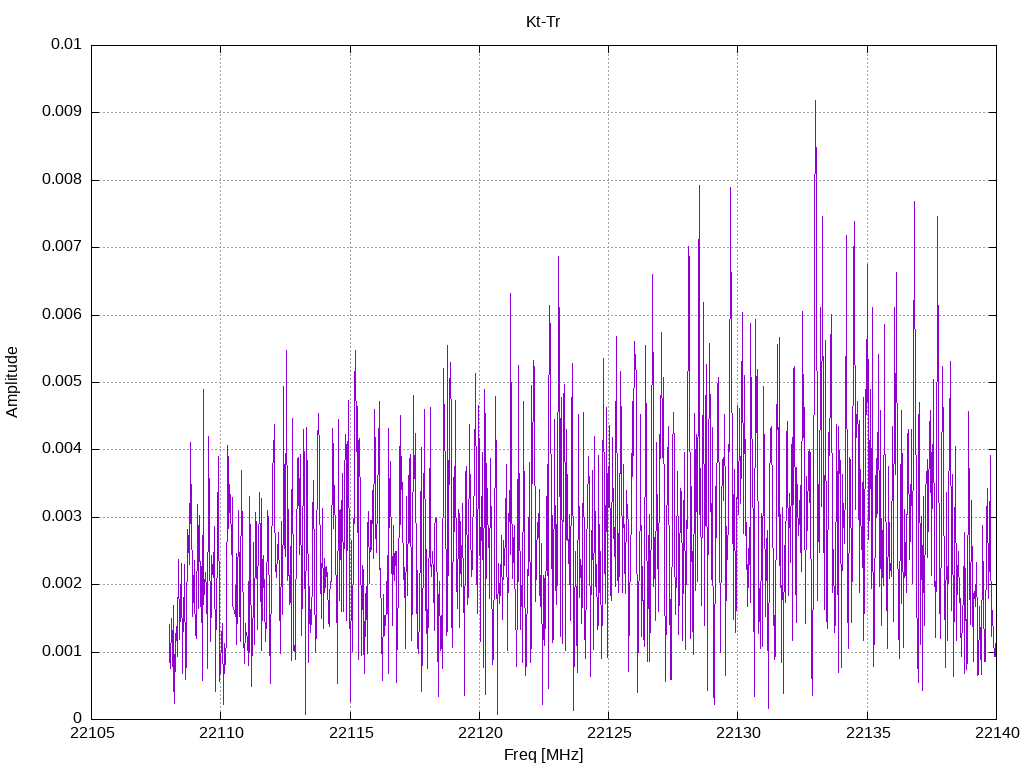This screenshot has height=768, width=1024.
Task: Click the 0.006 y-axis tick label
Action: (x=62, y=314)
